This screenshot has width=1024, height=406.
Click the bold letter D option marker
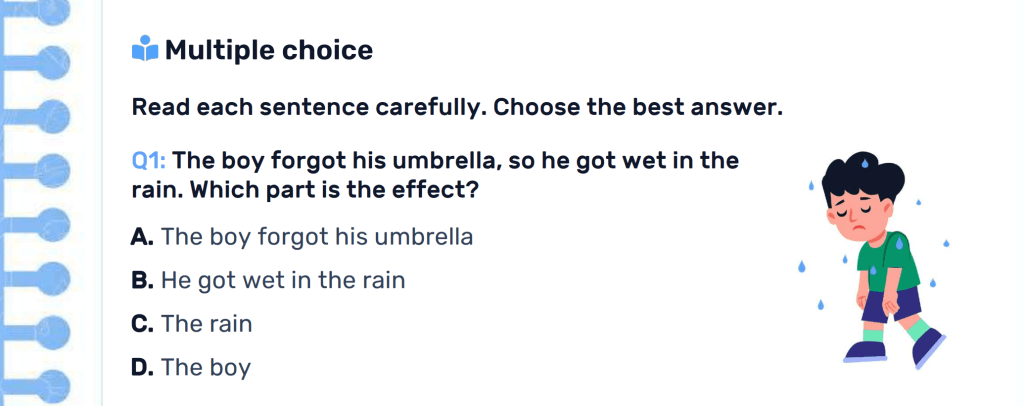[142, 367]
